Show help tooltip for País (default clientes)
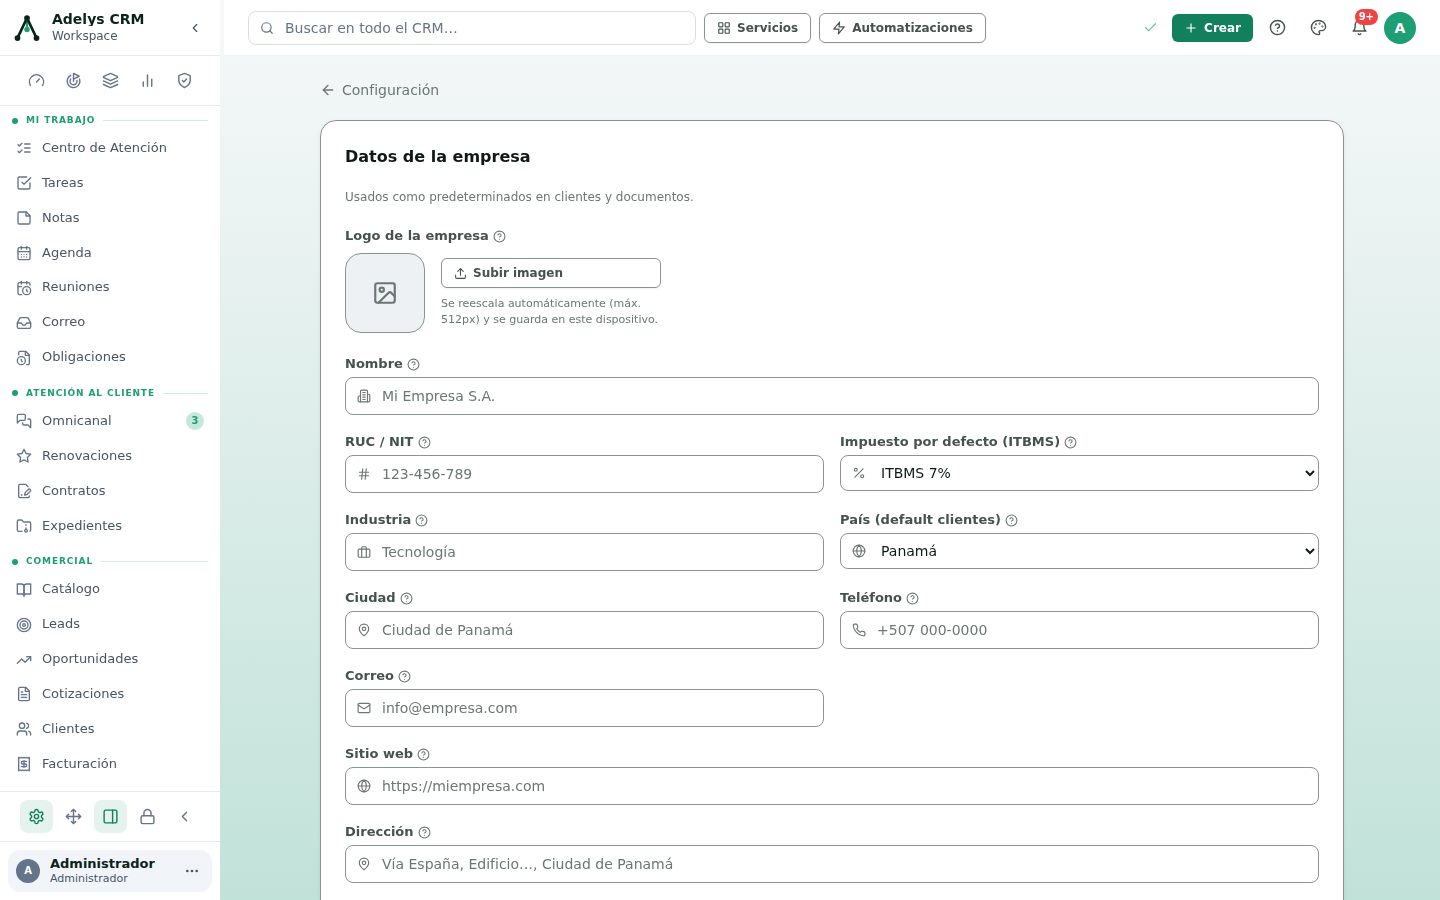Image resolution: width=1440 pixels, height=900 pixels. pos(1012,521)
